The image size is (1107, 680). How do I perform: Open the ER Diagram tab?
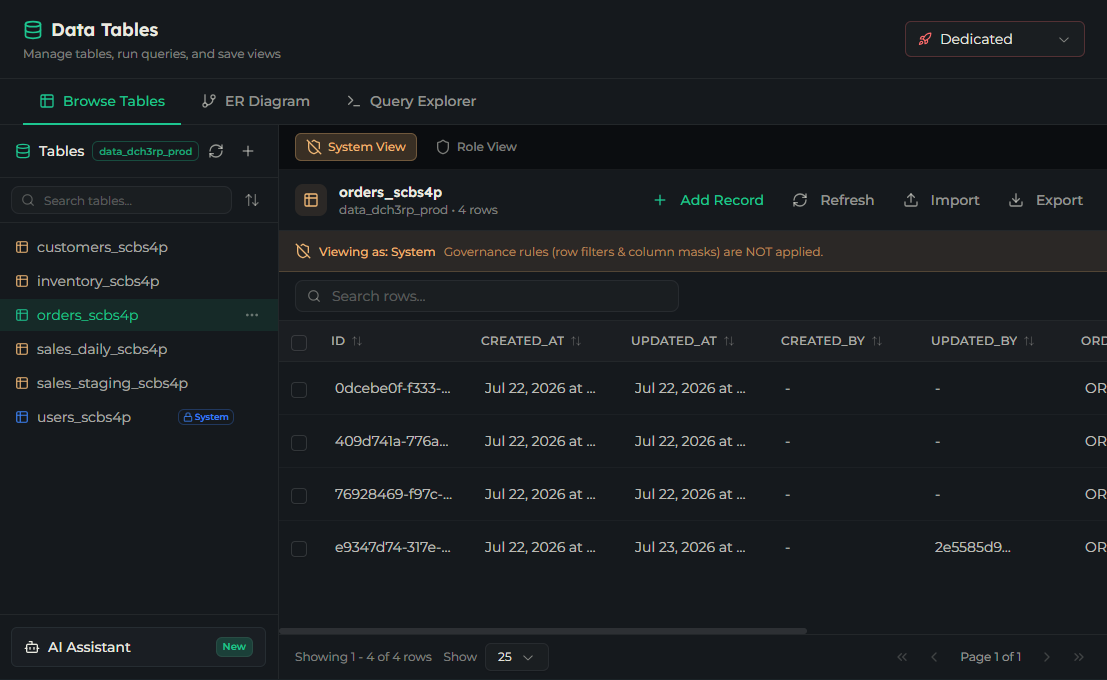[256, 101]
